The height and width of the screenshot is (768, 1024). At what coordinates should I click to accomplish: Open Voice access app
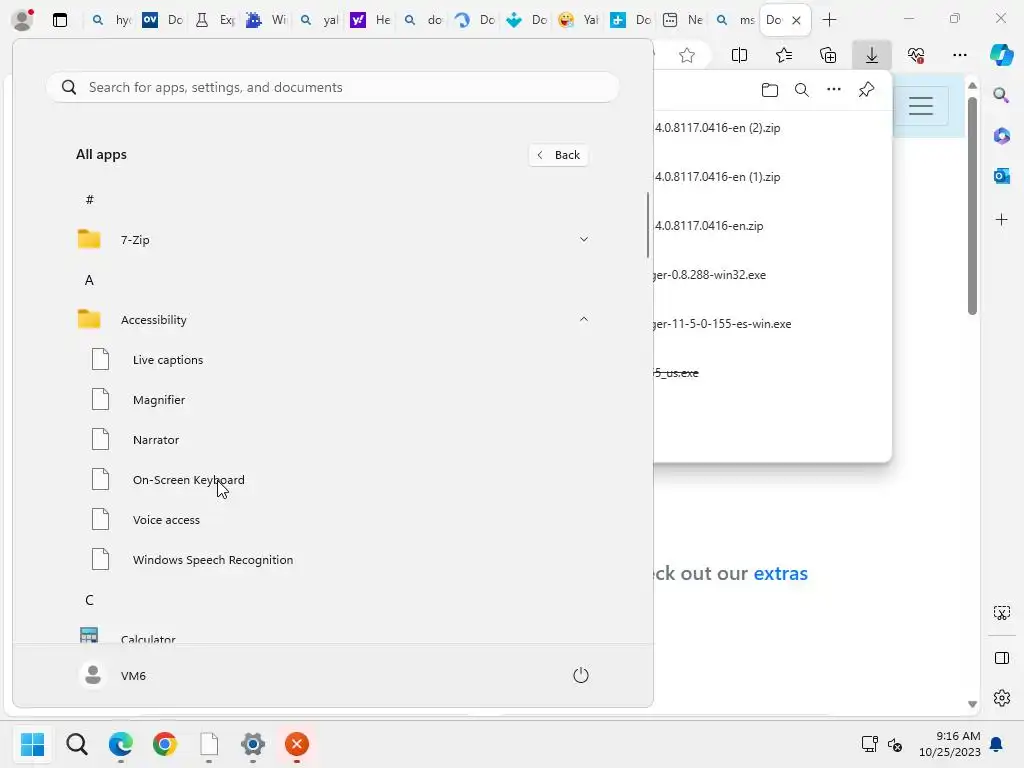pyautogui.click(x=166, y=520)
